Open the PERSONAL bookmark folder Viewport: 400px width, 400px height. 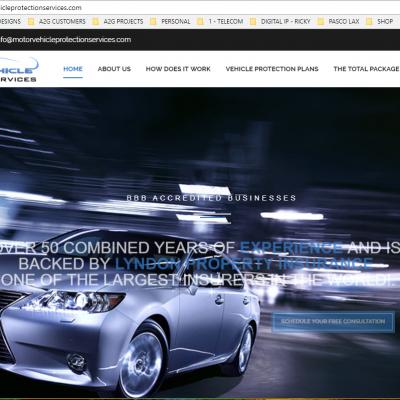coord(176,22)
